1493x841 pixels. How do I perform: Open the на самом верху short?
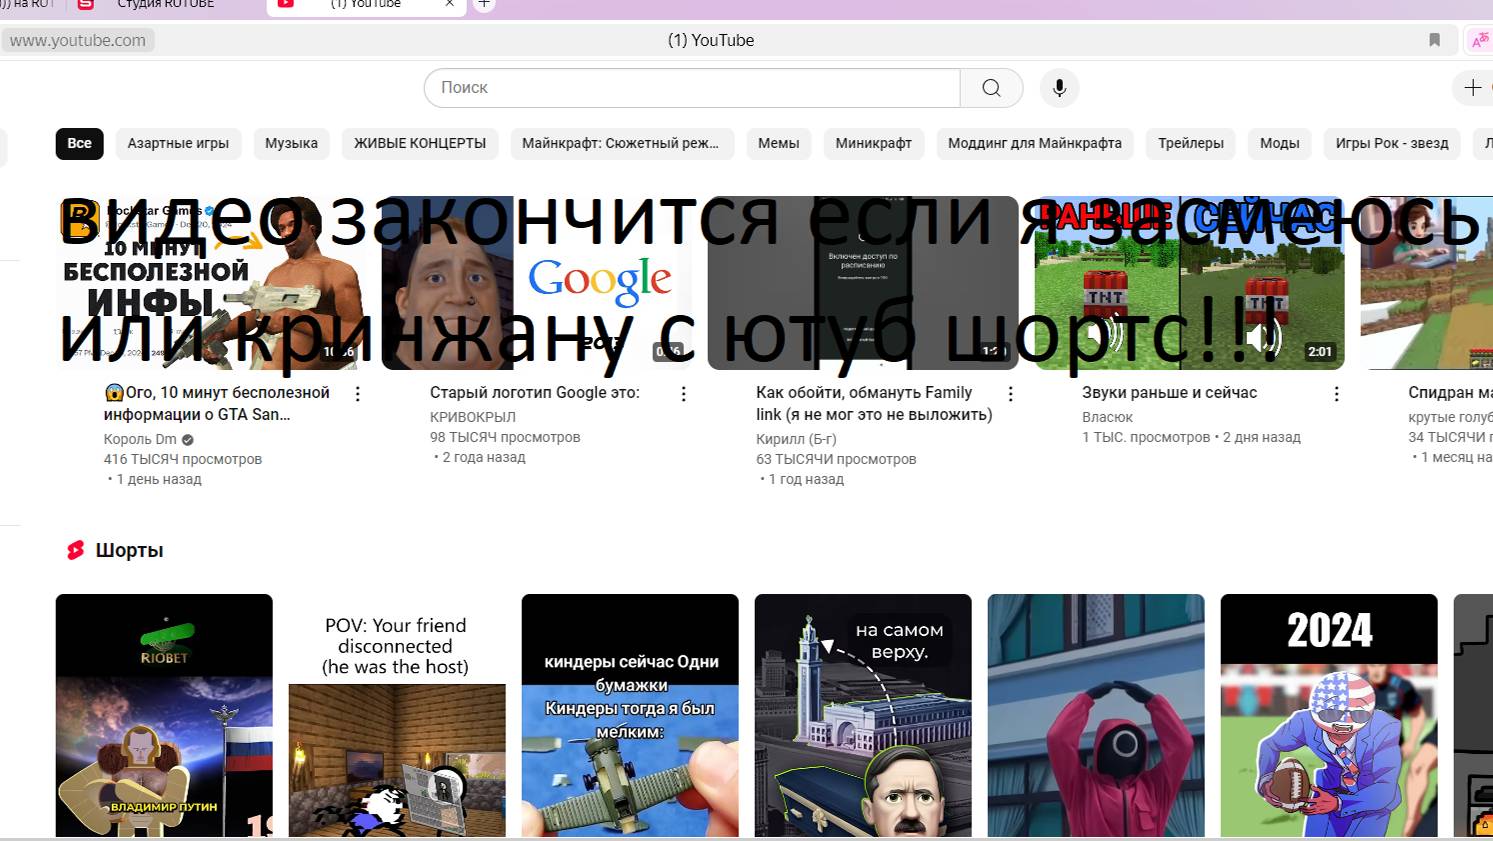863,715
